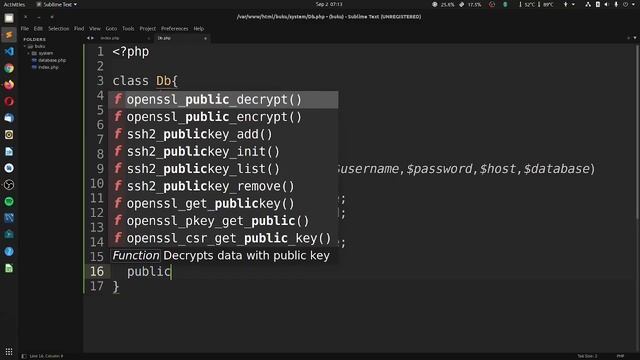Click the Function kind link in tooltip

(136, 256)
